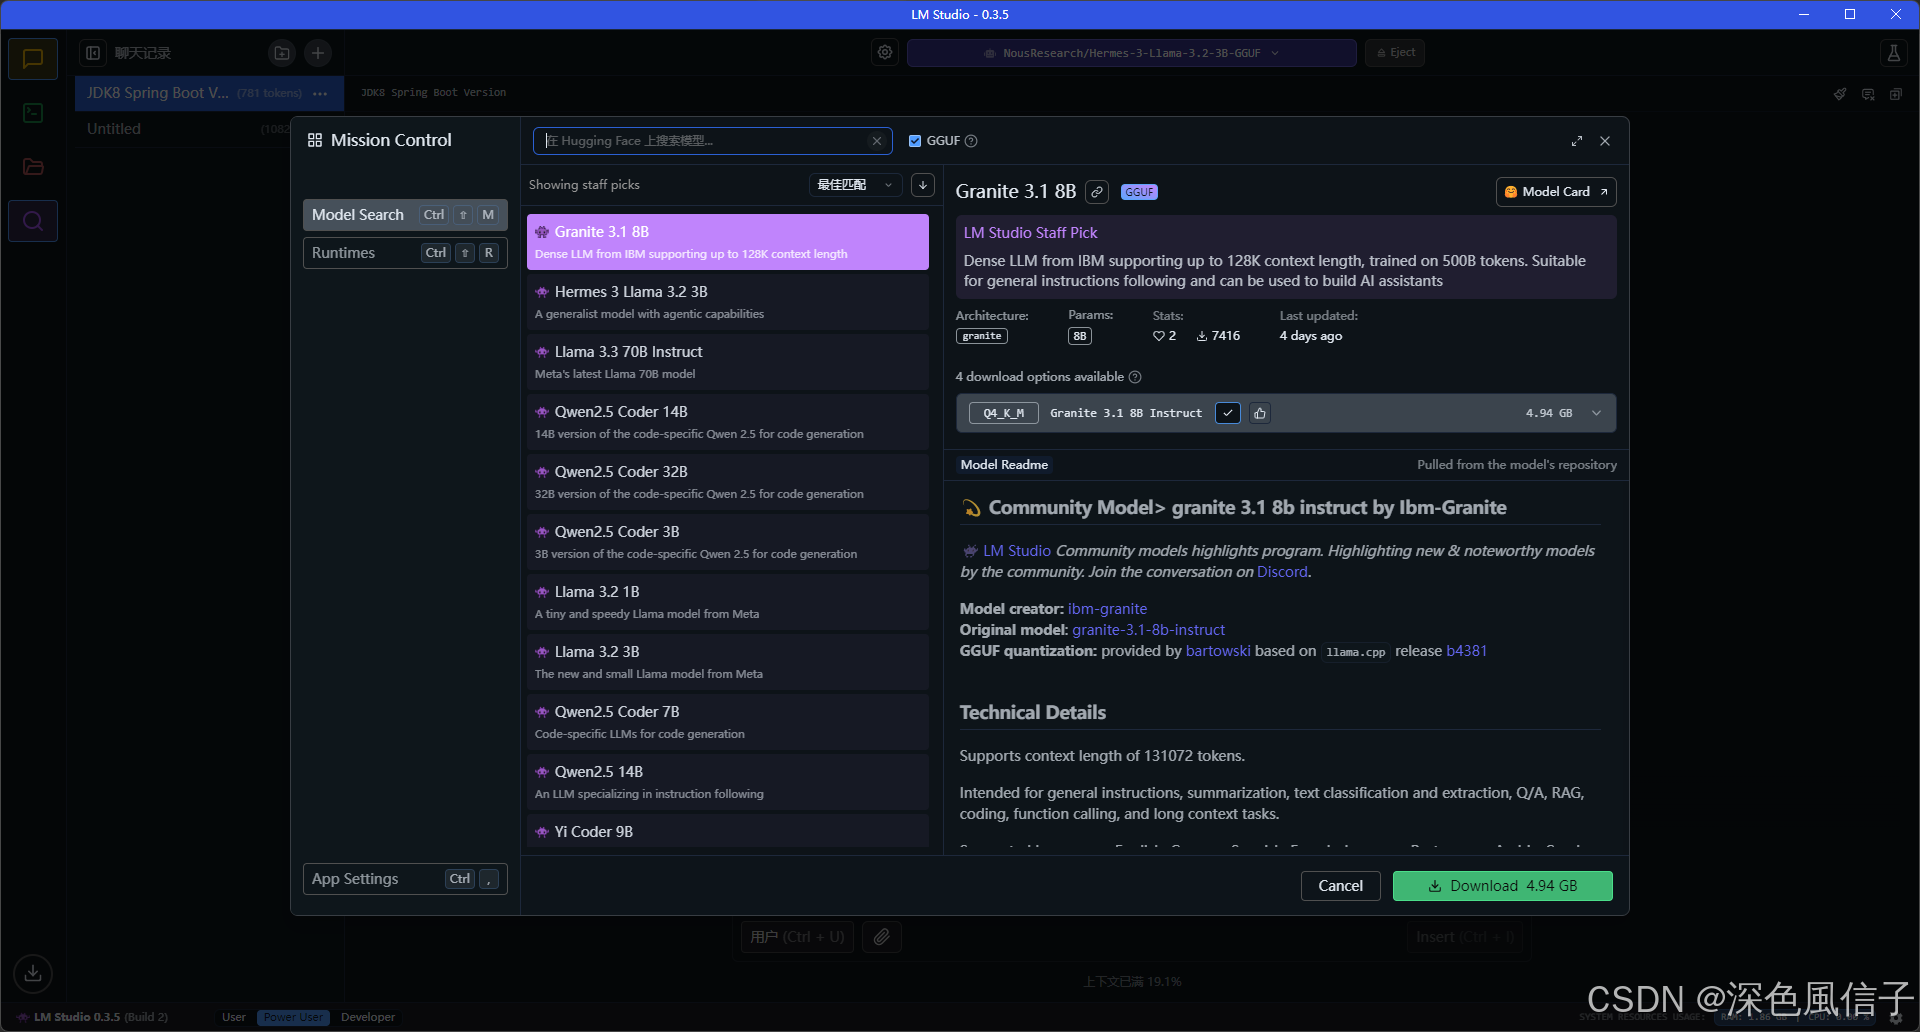Copy Granite 3.1 8B model link
The height and width of the screenshot is (1032, 1920).
click(1097, 192)
